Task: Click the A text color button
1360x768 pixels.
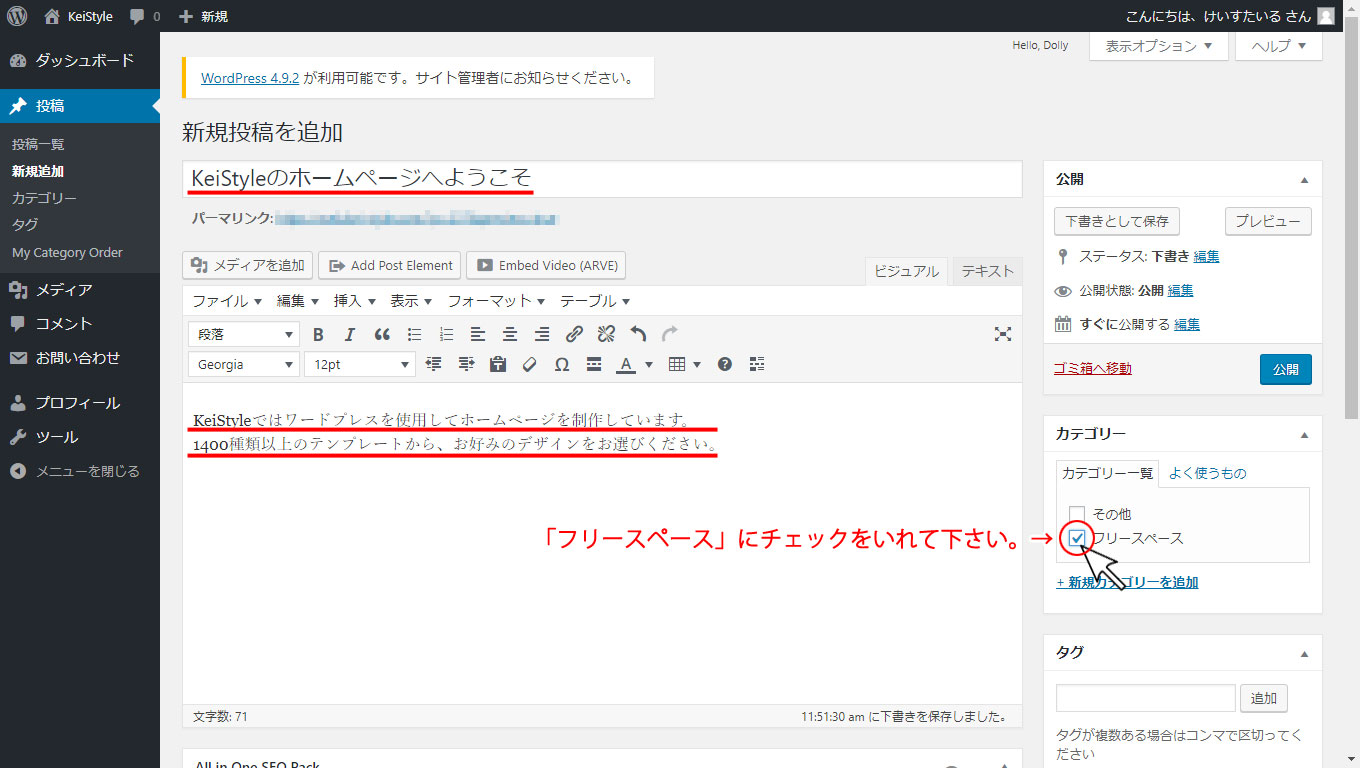Action: (626, 365)
